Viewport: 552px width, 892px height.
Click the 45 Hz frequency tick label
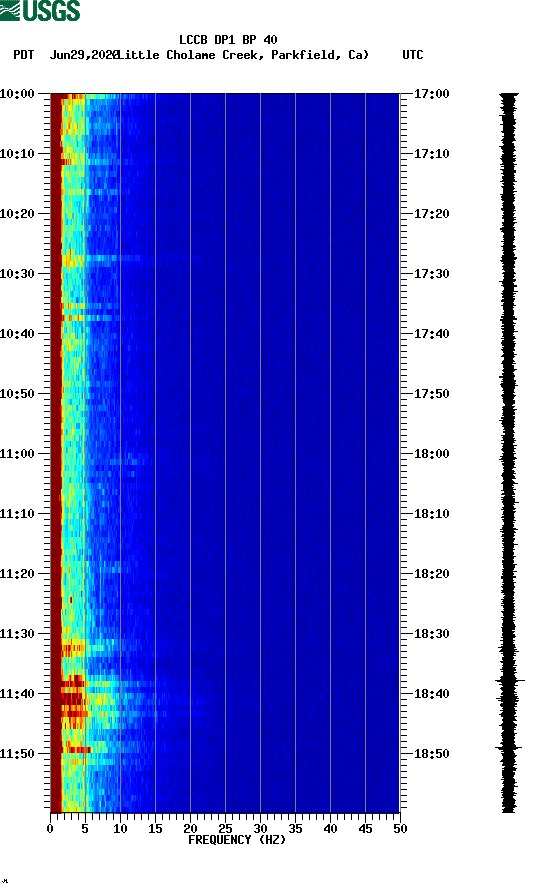click(365, 829)
